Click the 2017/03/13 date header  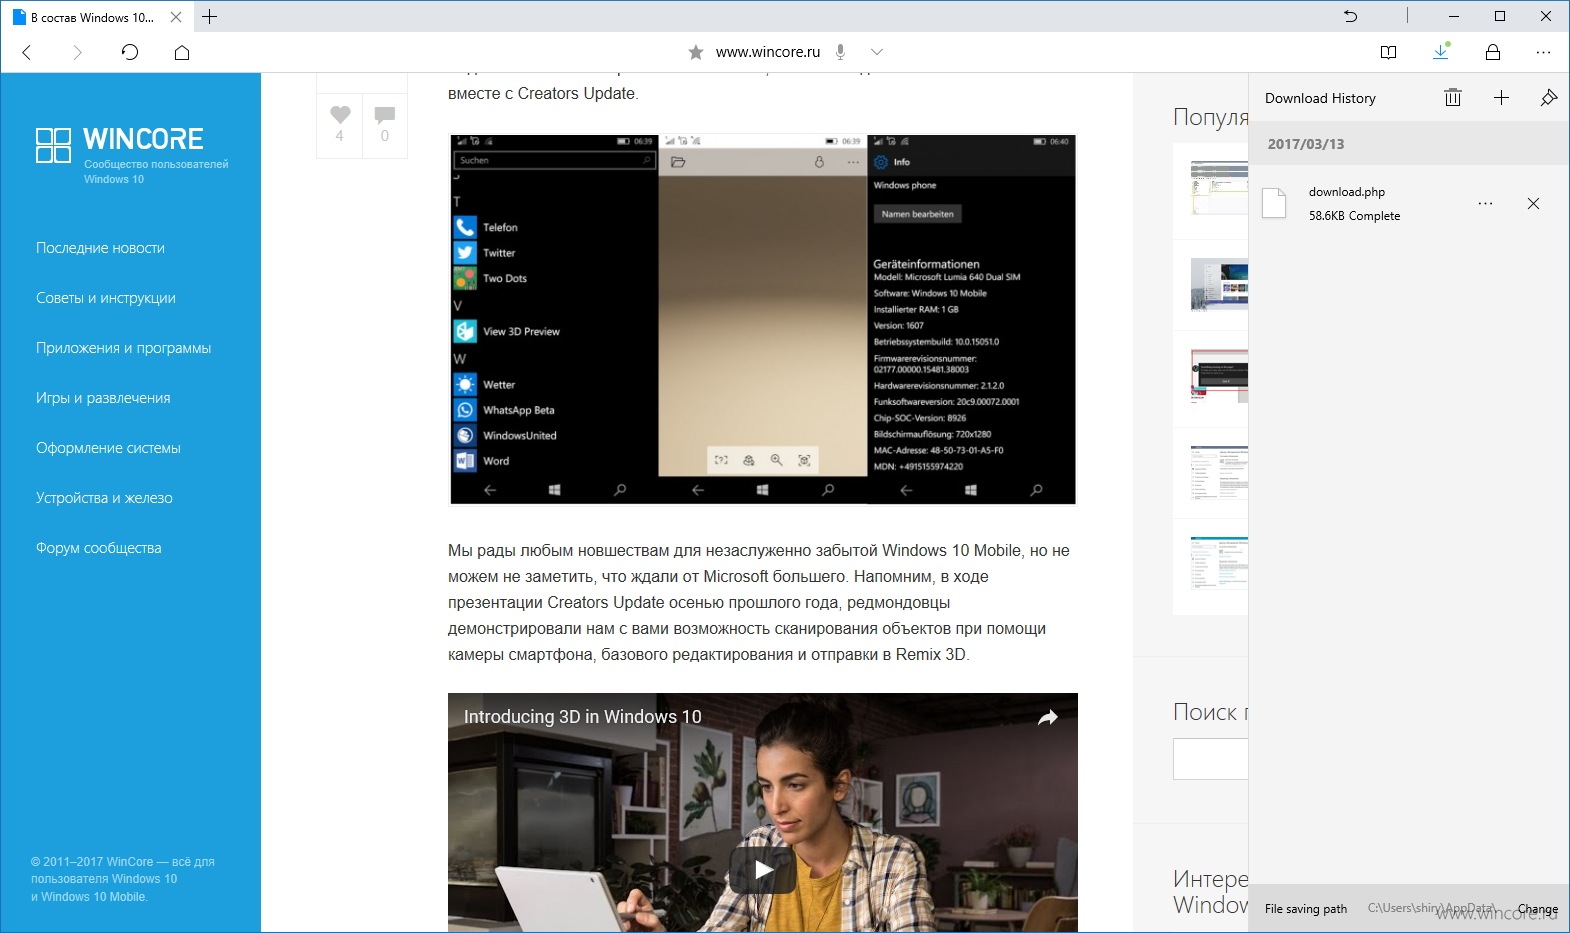click(x=1306, y=144)
